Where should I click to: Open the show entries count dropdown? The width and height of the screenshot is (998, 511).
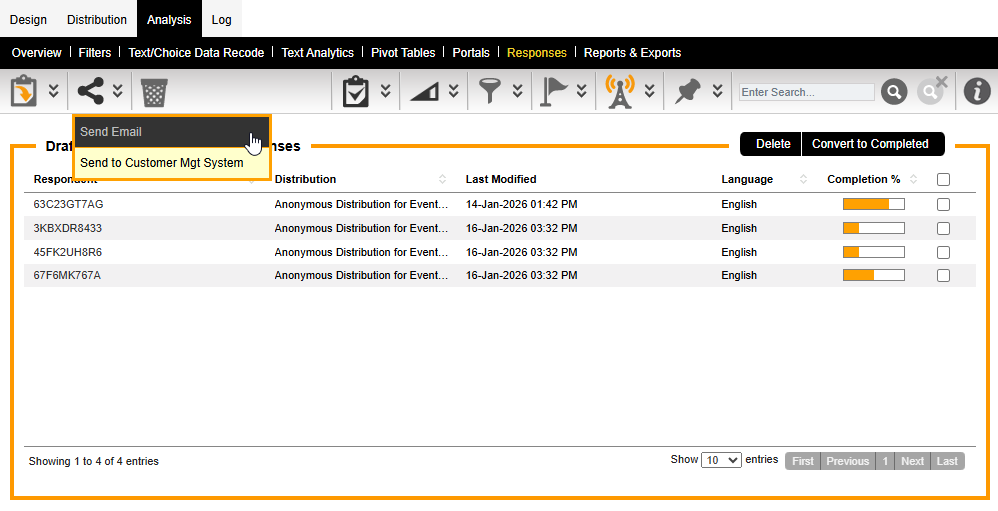721,460
